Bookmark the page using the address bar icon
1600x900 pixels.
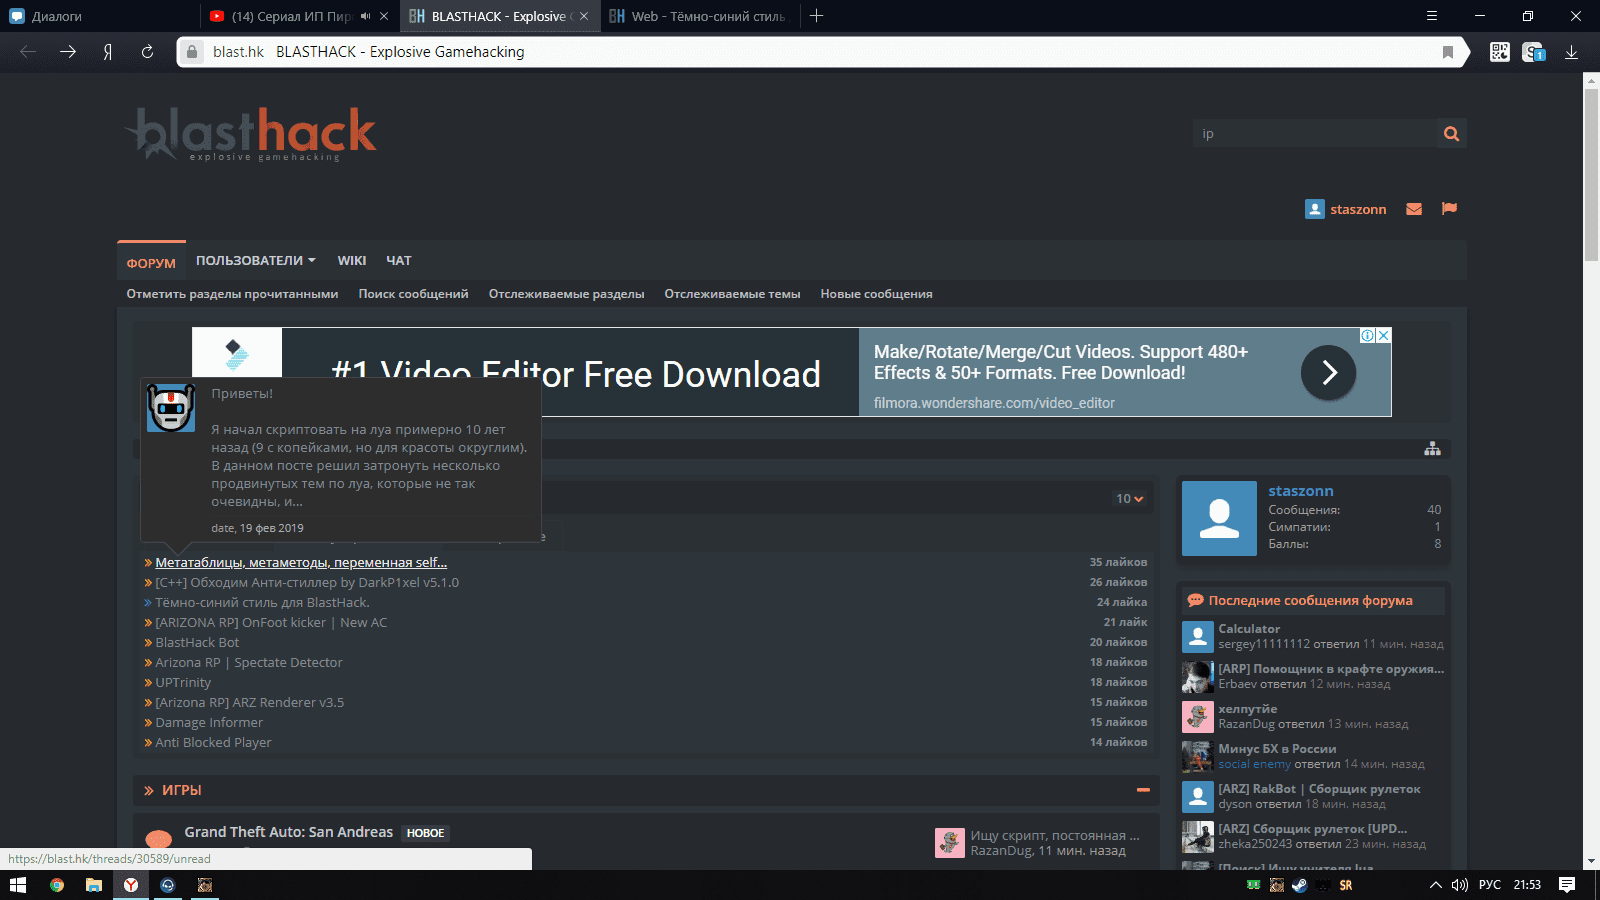(1447, 52)
